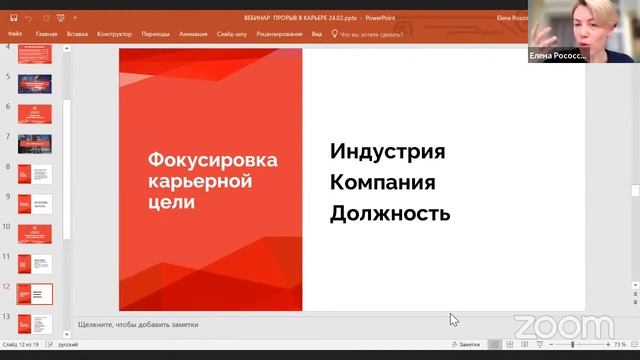Screen dimensions: 640x360
Task: Open the Конструктор ribbon tab
Action: point(114,34)
